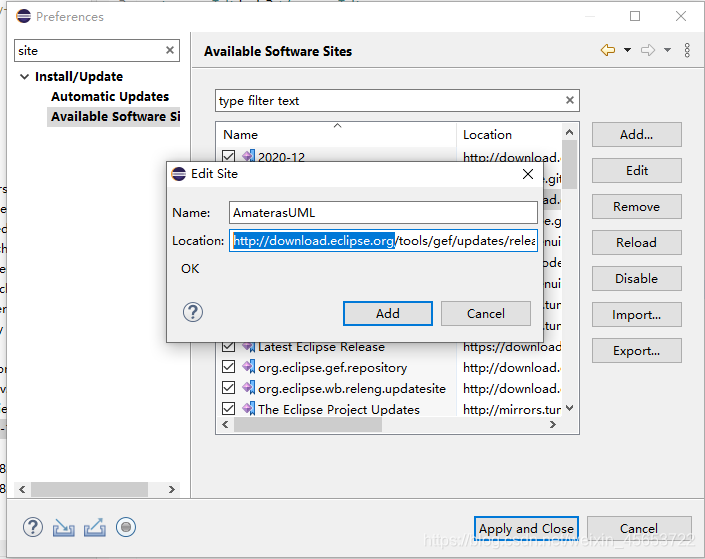Close the Edit Site dialog

click(x=528, y=174)
